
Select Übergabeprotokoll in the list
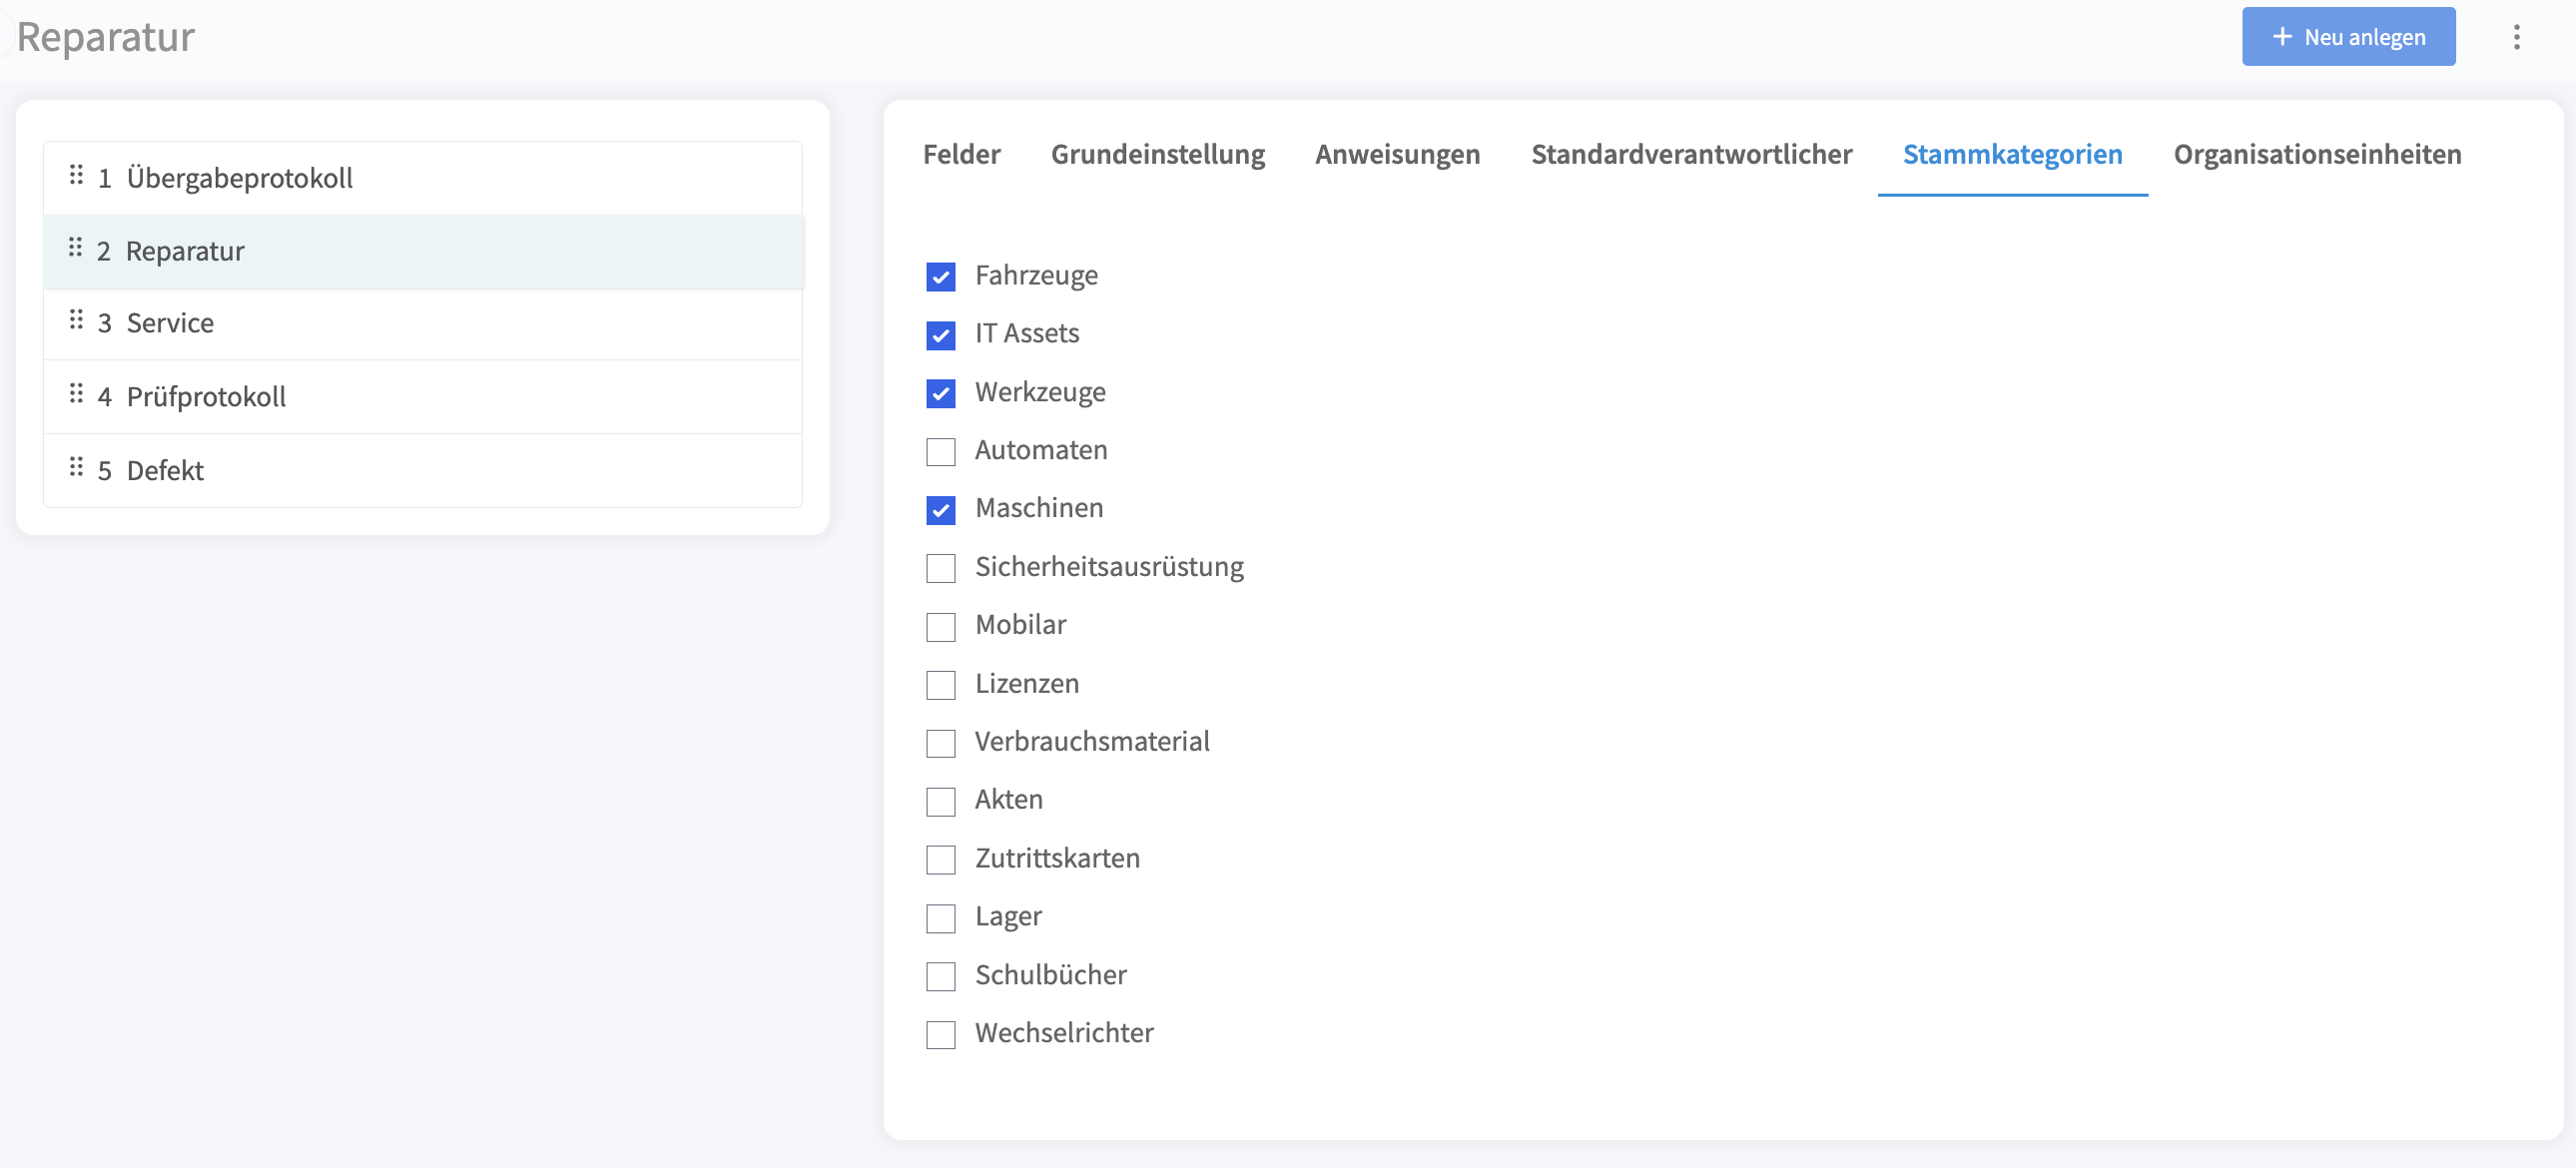pos(423,178)
